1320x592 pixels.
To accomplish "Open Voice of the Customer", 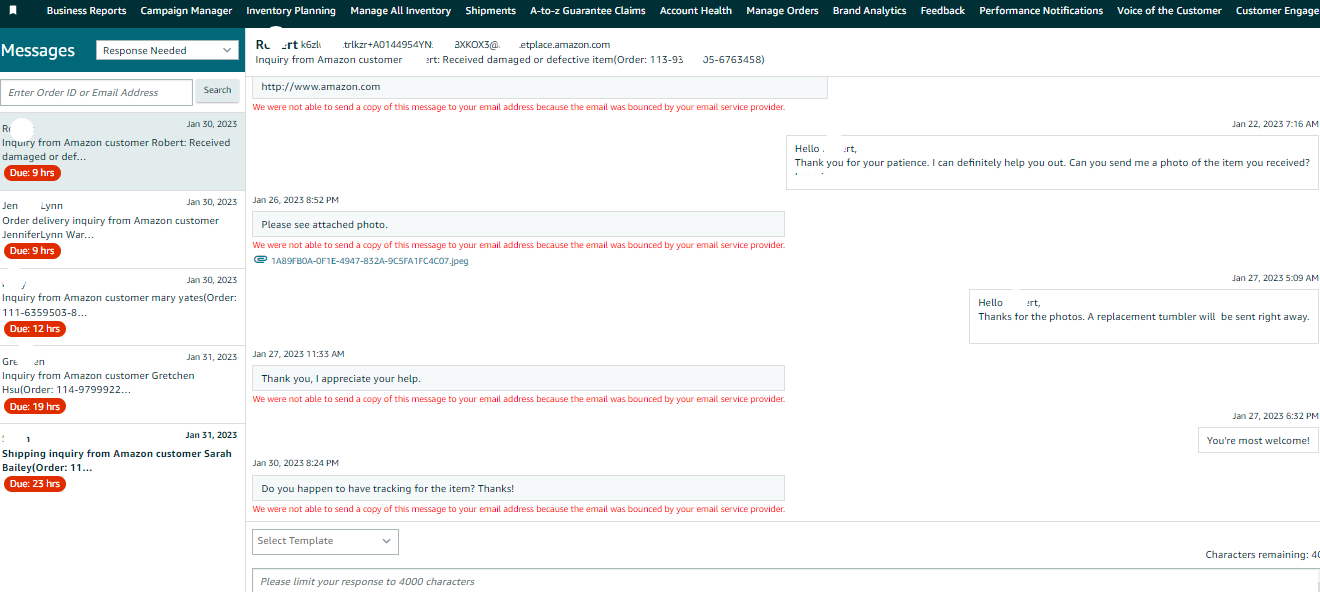I will 1169,11.
